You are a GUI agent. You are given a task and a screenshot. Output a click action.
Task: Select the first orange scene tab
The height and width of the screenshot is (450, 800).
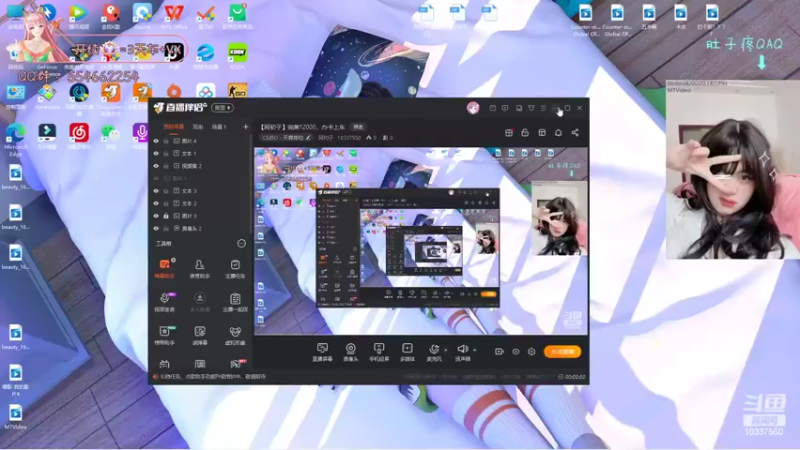click(x=173, y=127)
